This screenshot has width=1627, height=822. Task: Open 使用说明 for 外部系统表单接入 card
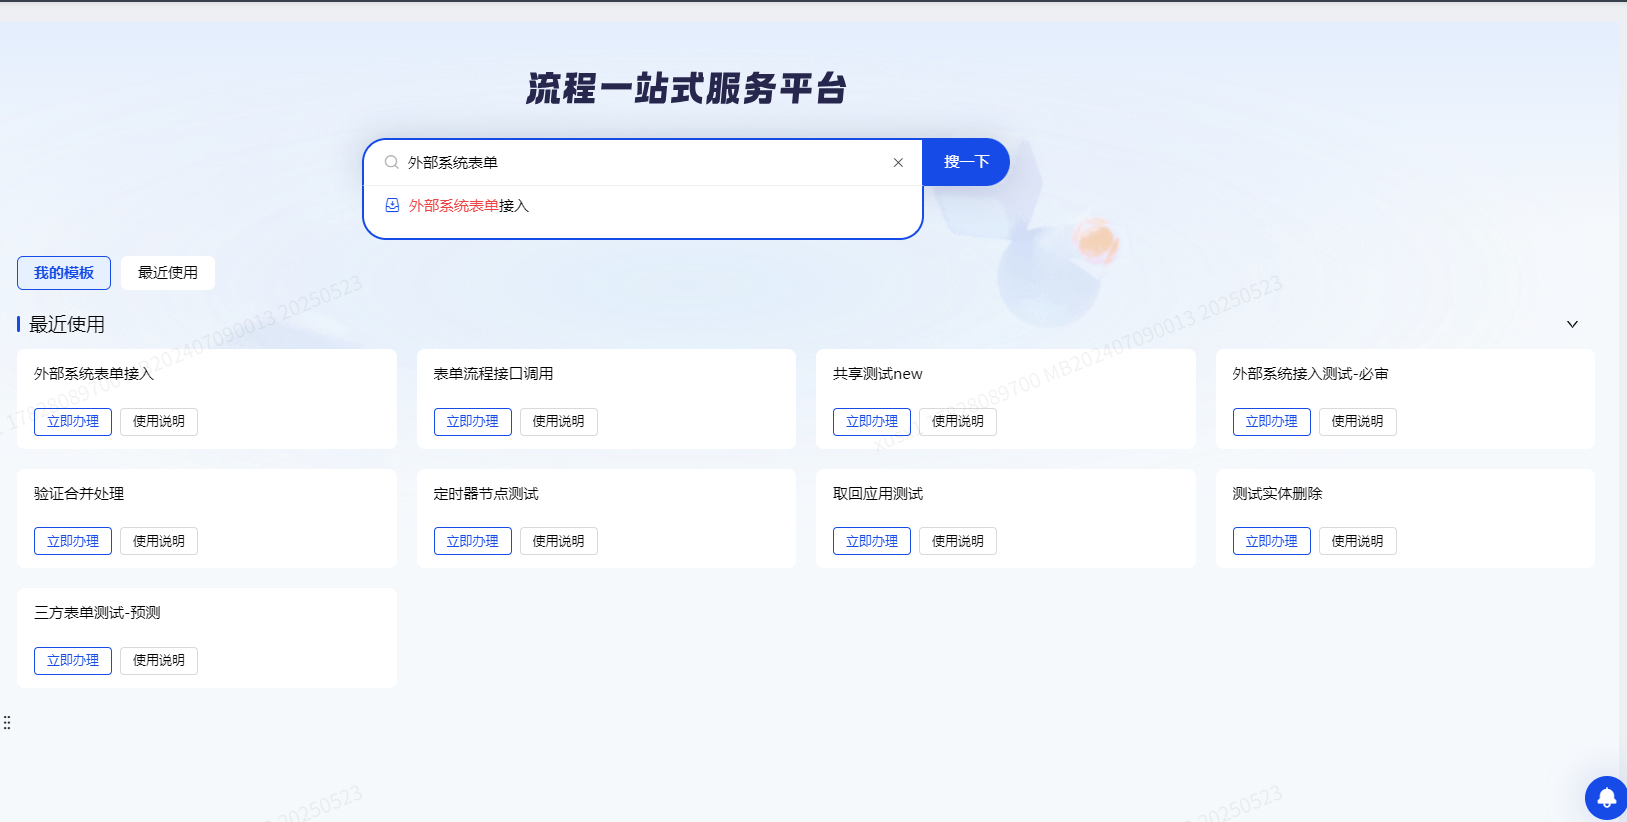point(159,422)
